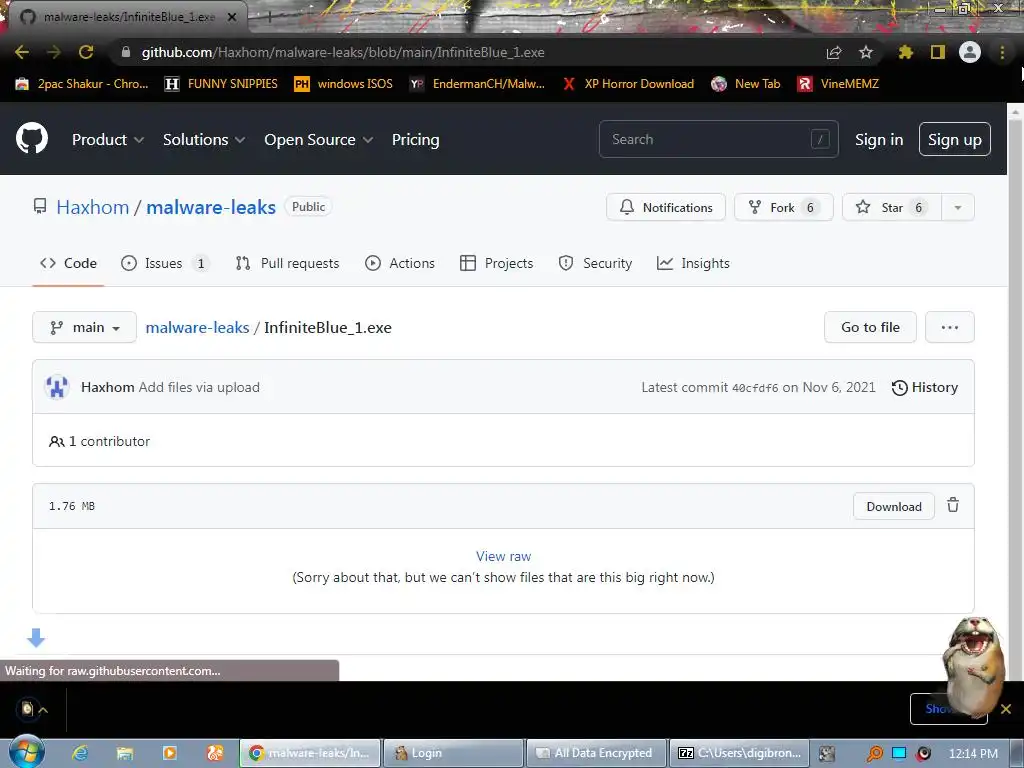Open View raw link
The height and width of the screenshot is (768, 1024).
click(x=504, y=556)
